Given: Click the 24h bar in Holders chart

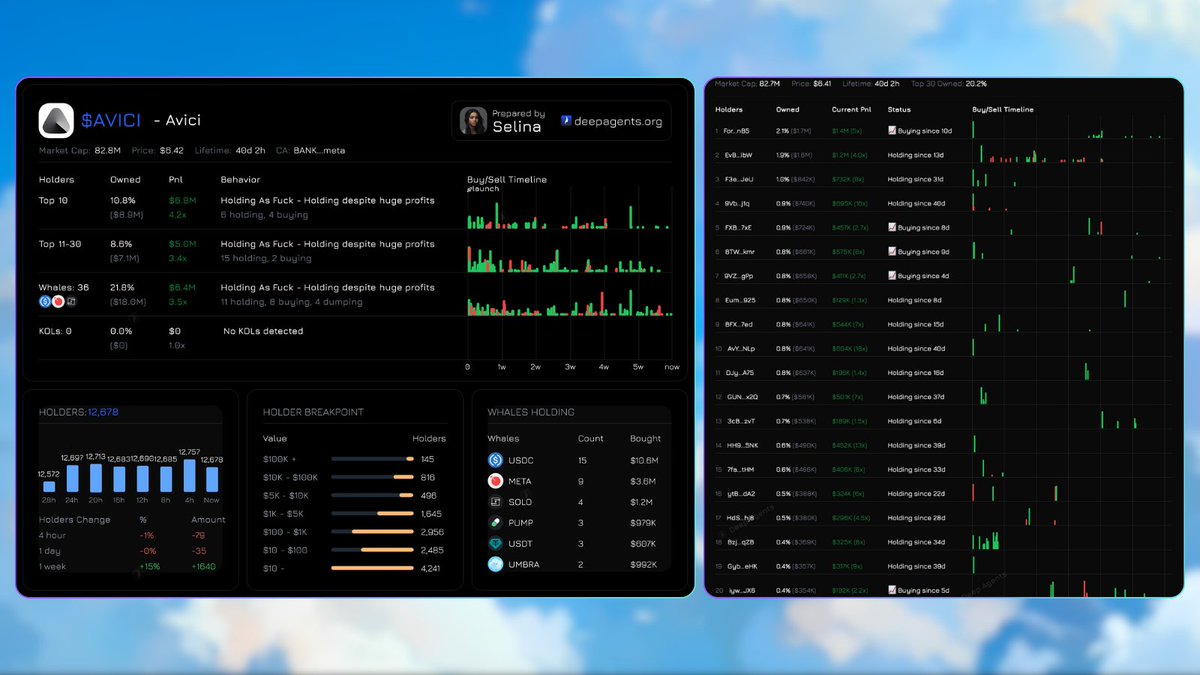Looking at the screenshot, I should coord(72,479).
